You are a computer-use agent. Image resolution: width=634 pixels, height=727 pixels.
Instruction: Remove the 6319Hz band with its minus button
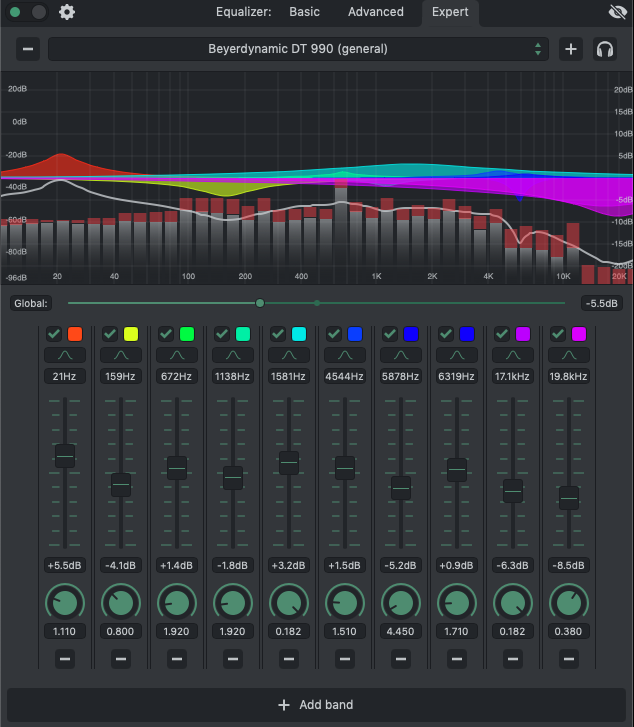pos(457,659)
